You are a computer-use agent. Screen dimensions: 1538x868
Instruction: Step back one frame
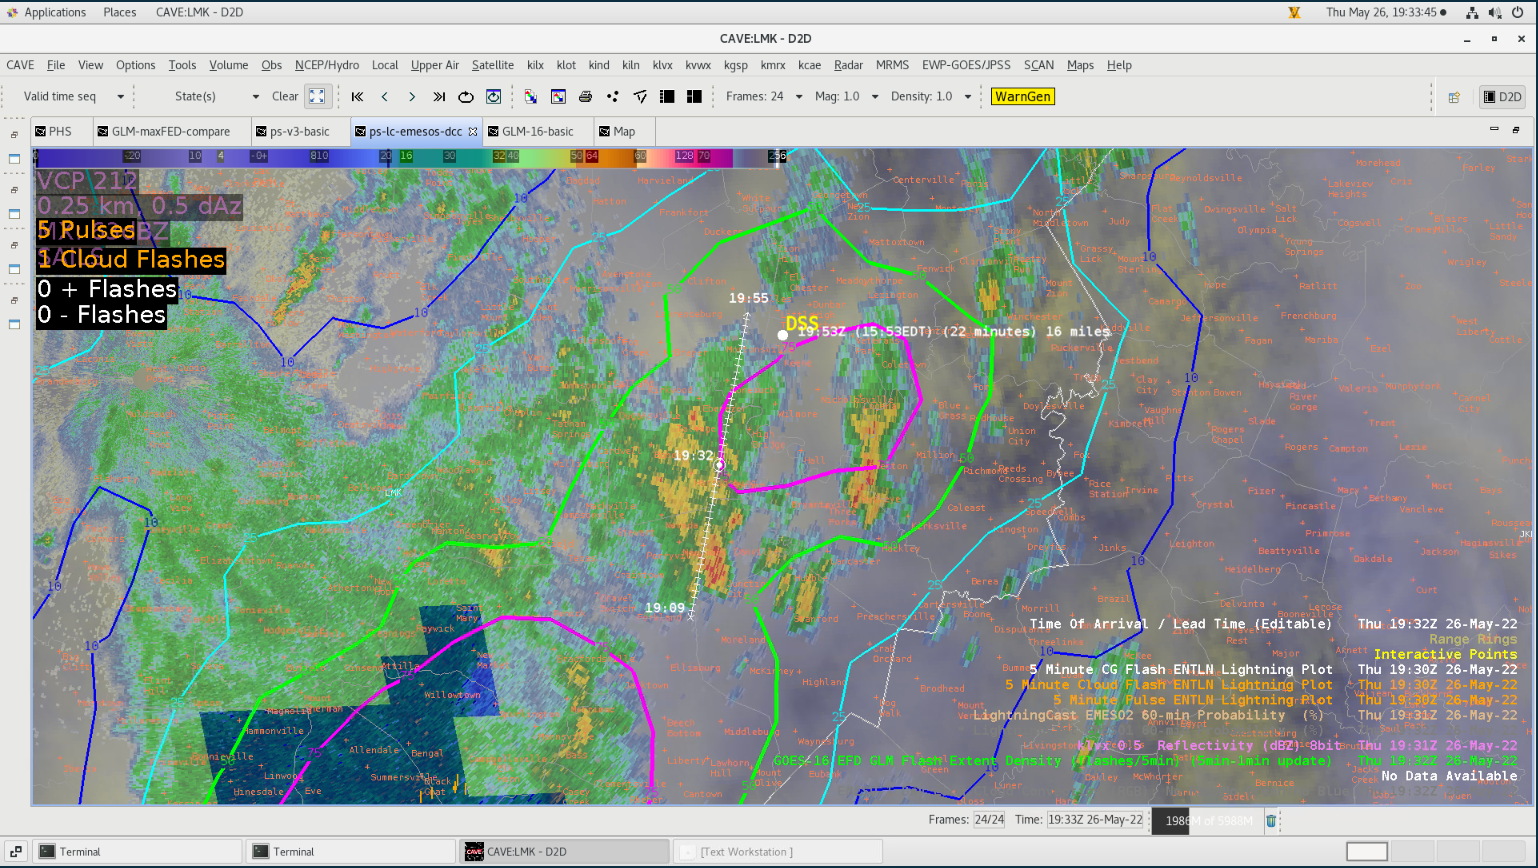coord(385,97)
